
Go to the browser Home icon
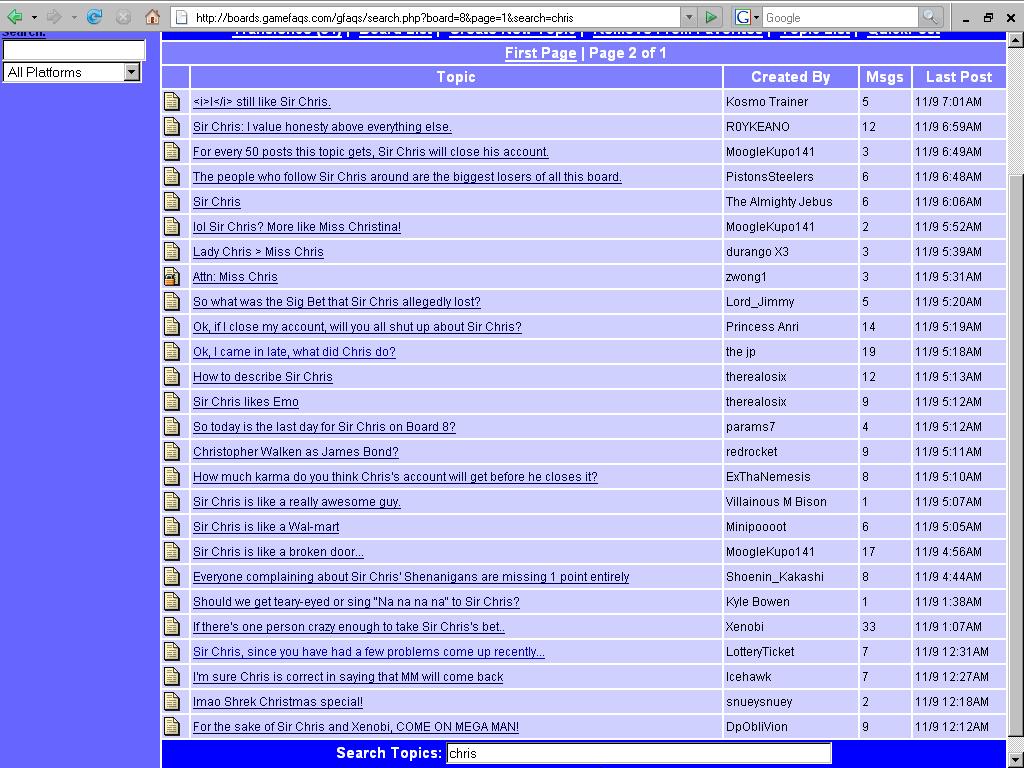click(152, 17)
